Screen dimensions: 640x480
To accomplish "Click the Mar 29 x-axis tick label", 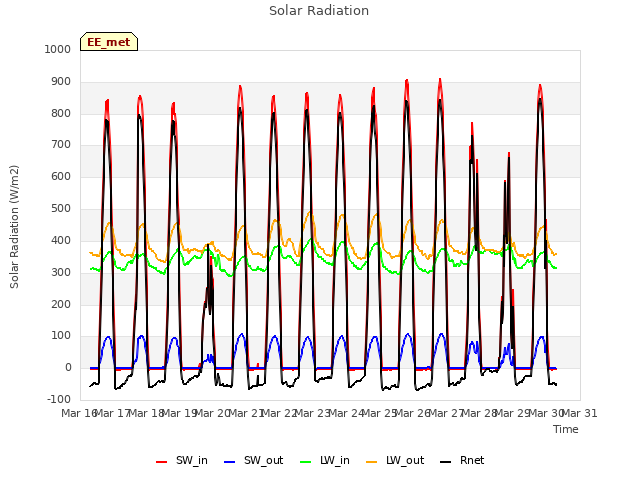I will (513, 413).
